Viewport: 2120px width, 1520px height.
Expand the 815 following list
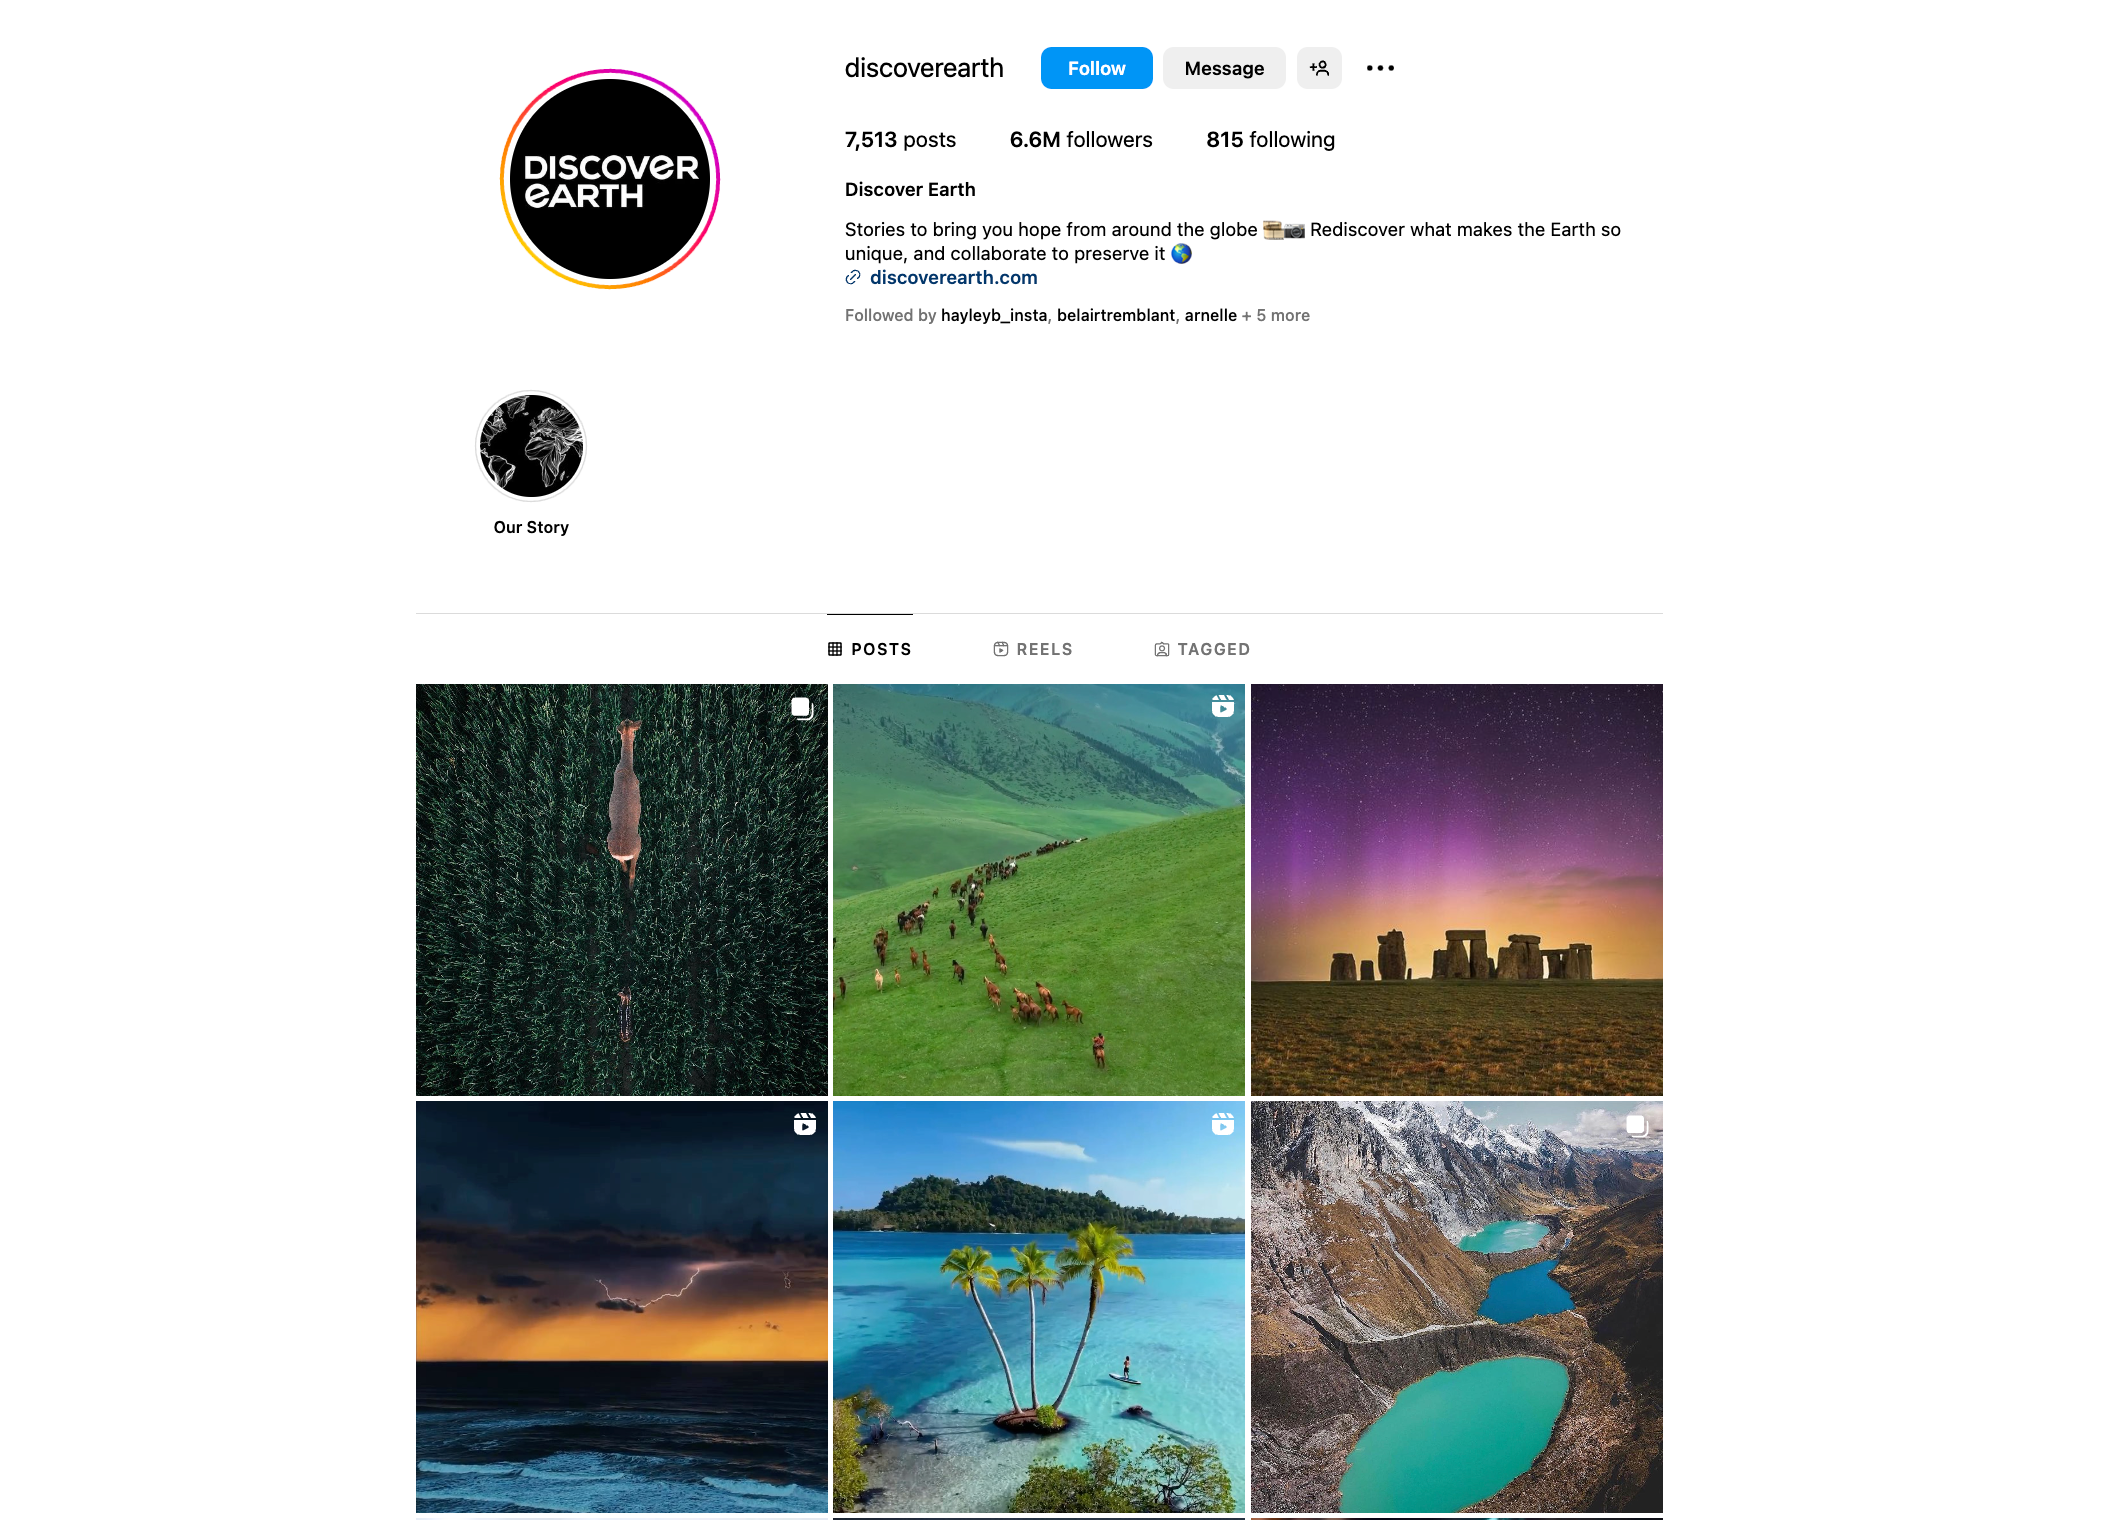point(1266,140)
